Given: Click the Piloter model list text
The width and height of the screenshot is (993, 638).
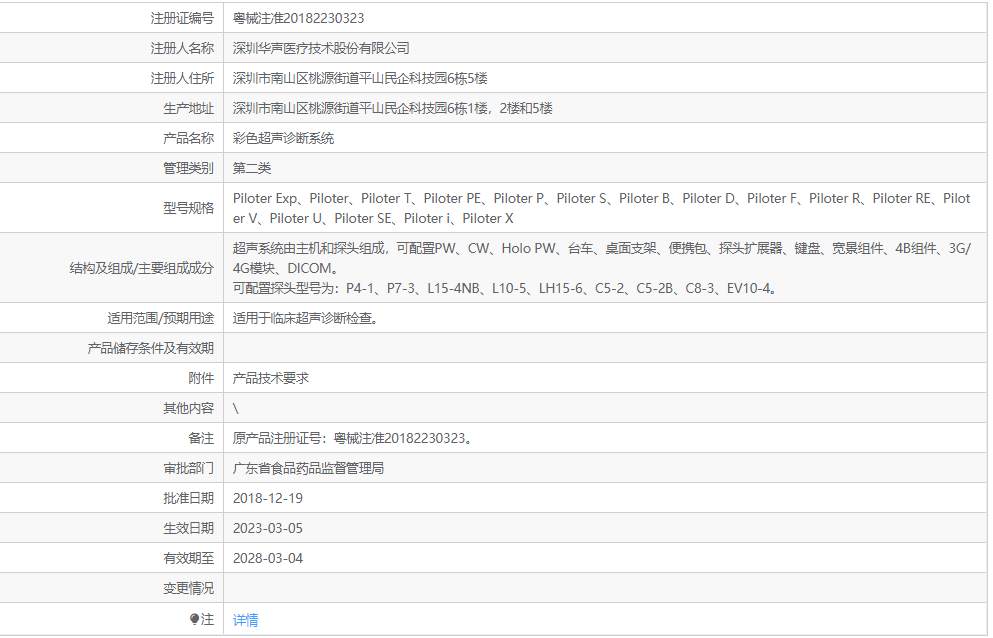Looking at the screenshot, I should click(x=601, y=208).
